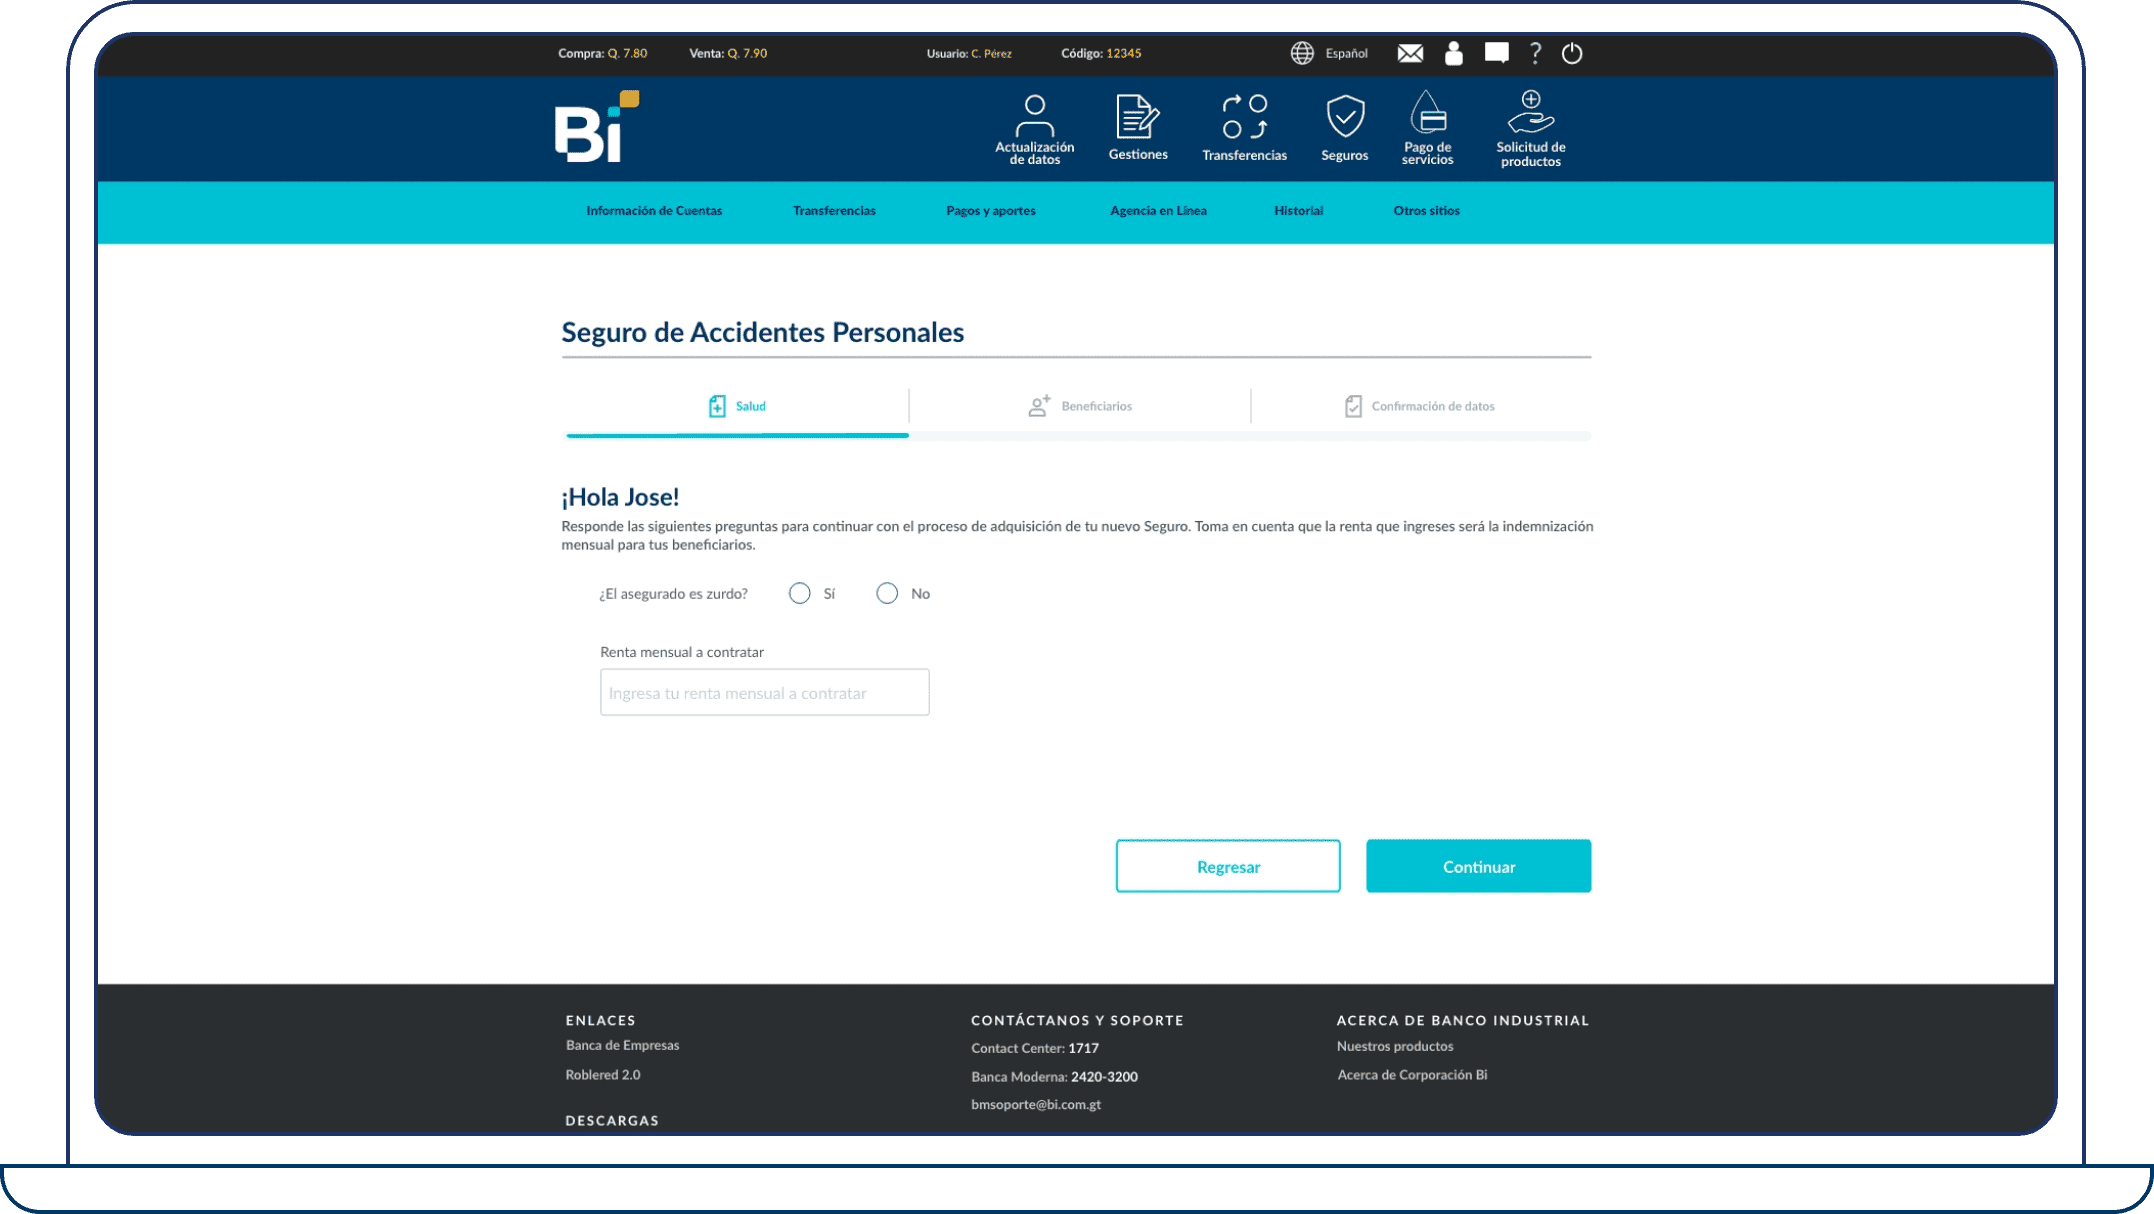This screenshot has height=1214, width=2154.
Task: Focus the Renta mensual a contratar field
Action: (764, 692)
